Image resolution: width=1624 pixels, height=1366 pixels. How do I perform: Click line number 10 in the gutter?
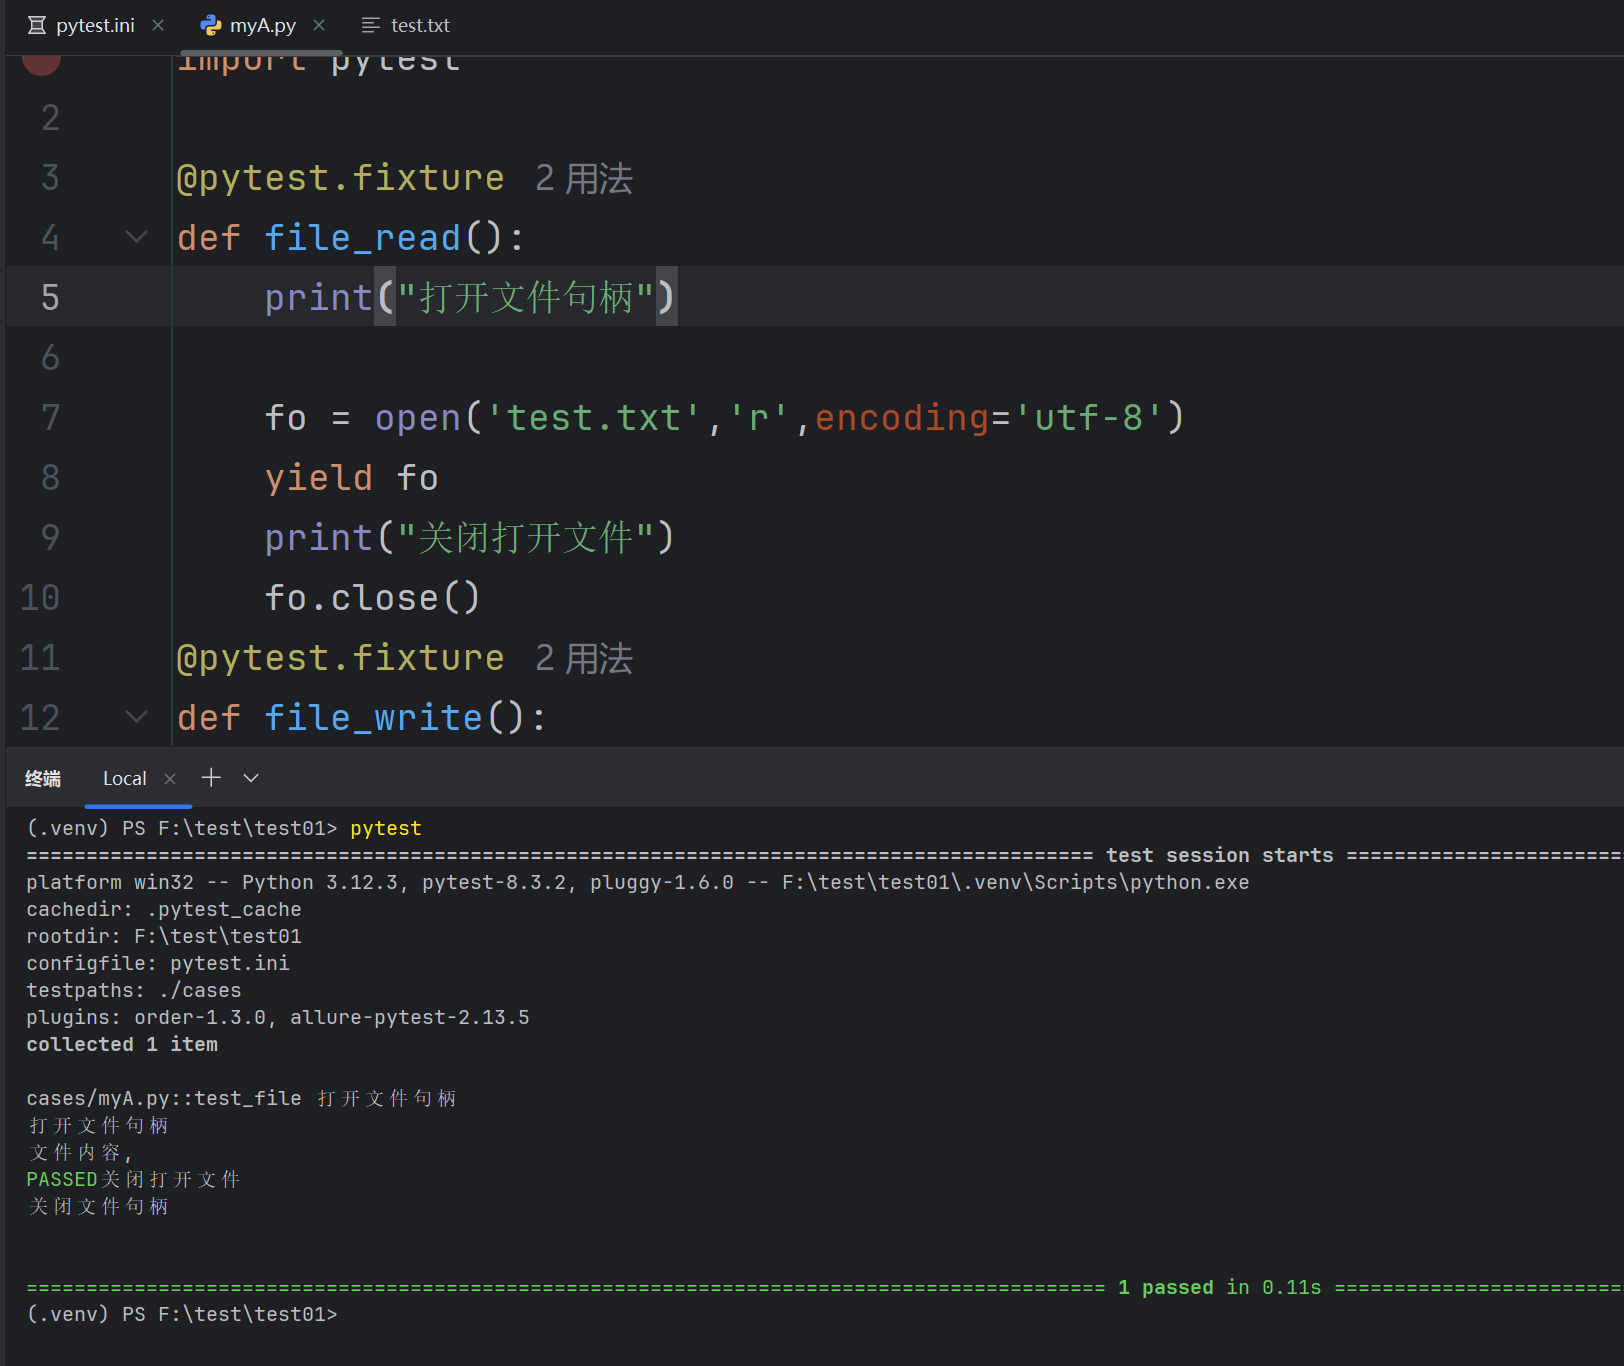pyautogui.click(x=40, y=597)
